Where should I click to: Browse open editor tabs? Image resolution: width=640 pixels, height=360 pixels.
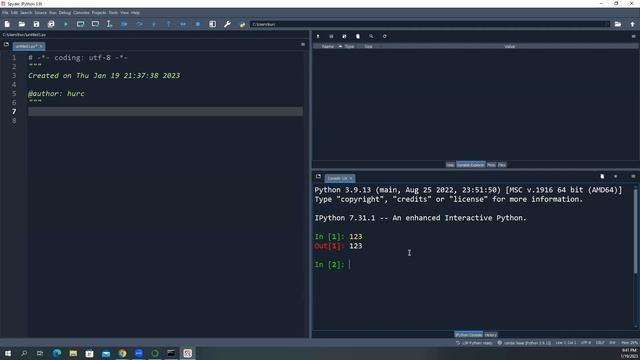coord(6,44)
